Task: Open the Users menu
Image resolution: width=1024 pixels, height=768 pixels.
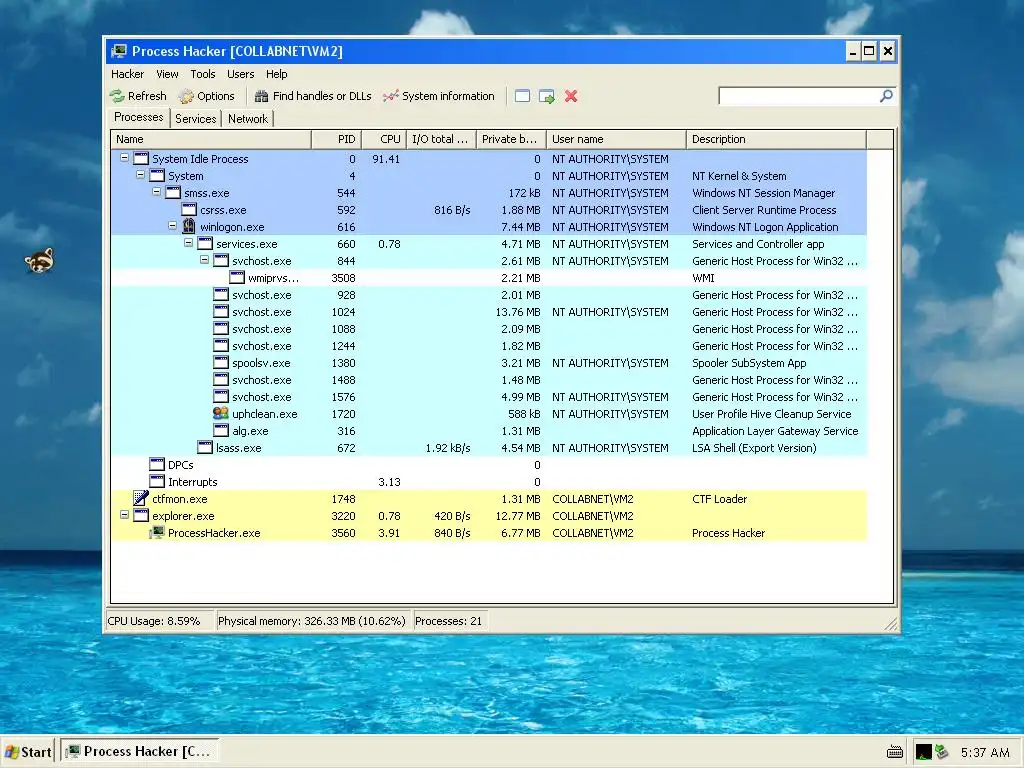Action: click(x=240, y=74)
